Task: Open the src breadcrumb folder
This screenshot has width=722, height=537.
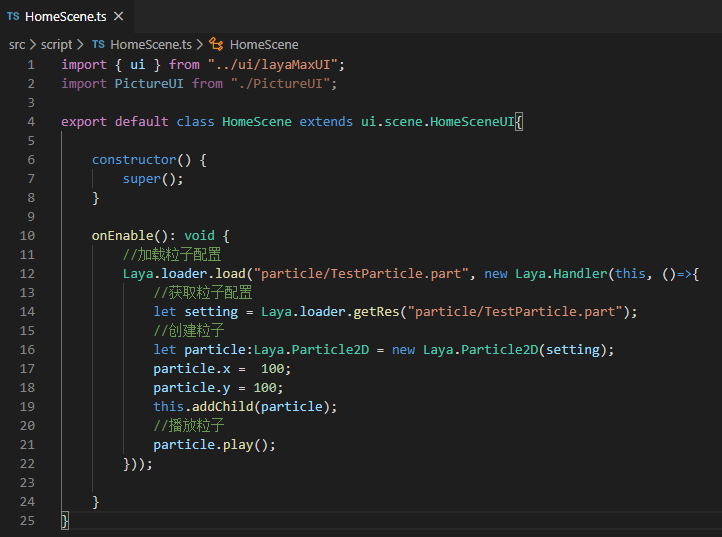Action: pos(17,44)
